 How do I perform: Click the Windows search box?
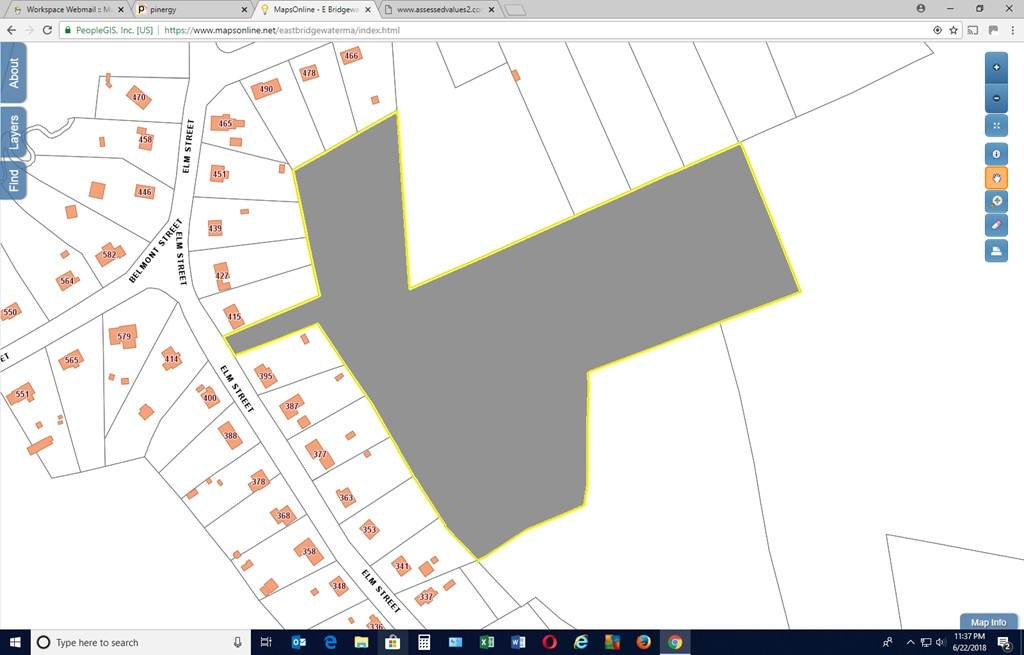[x=140, y=642]
